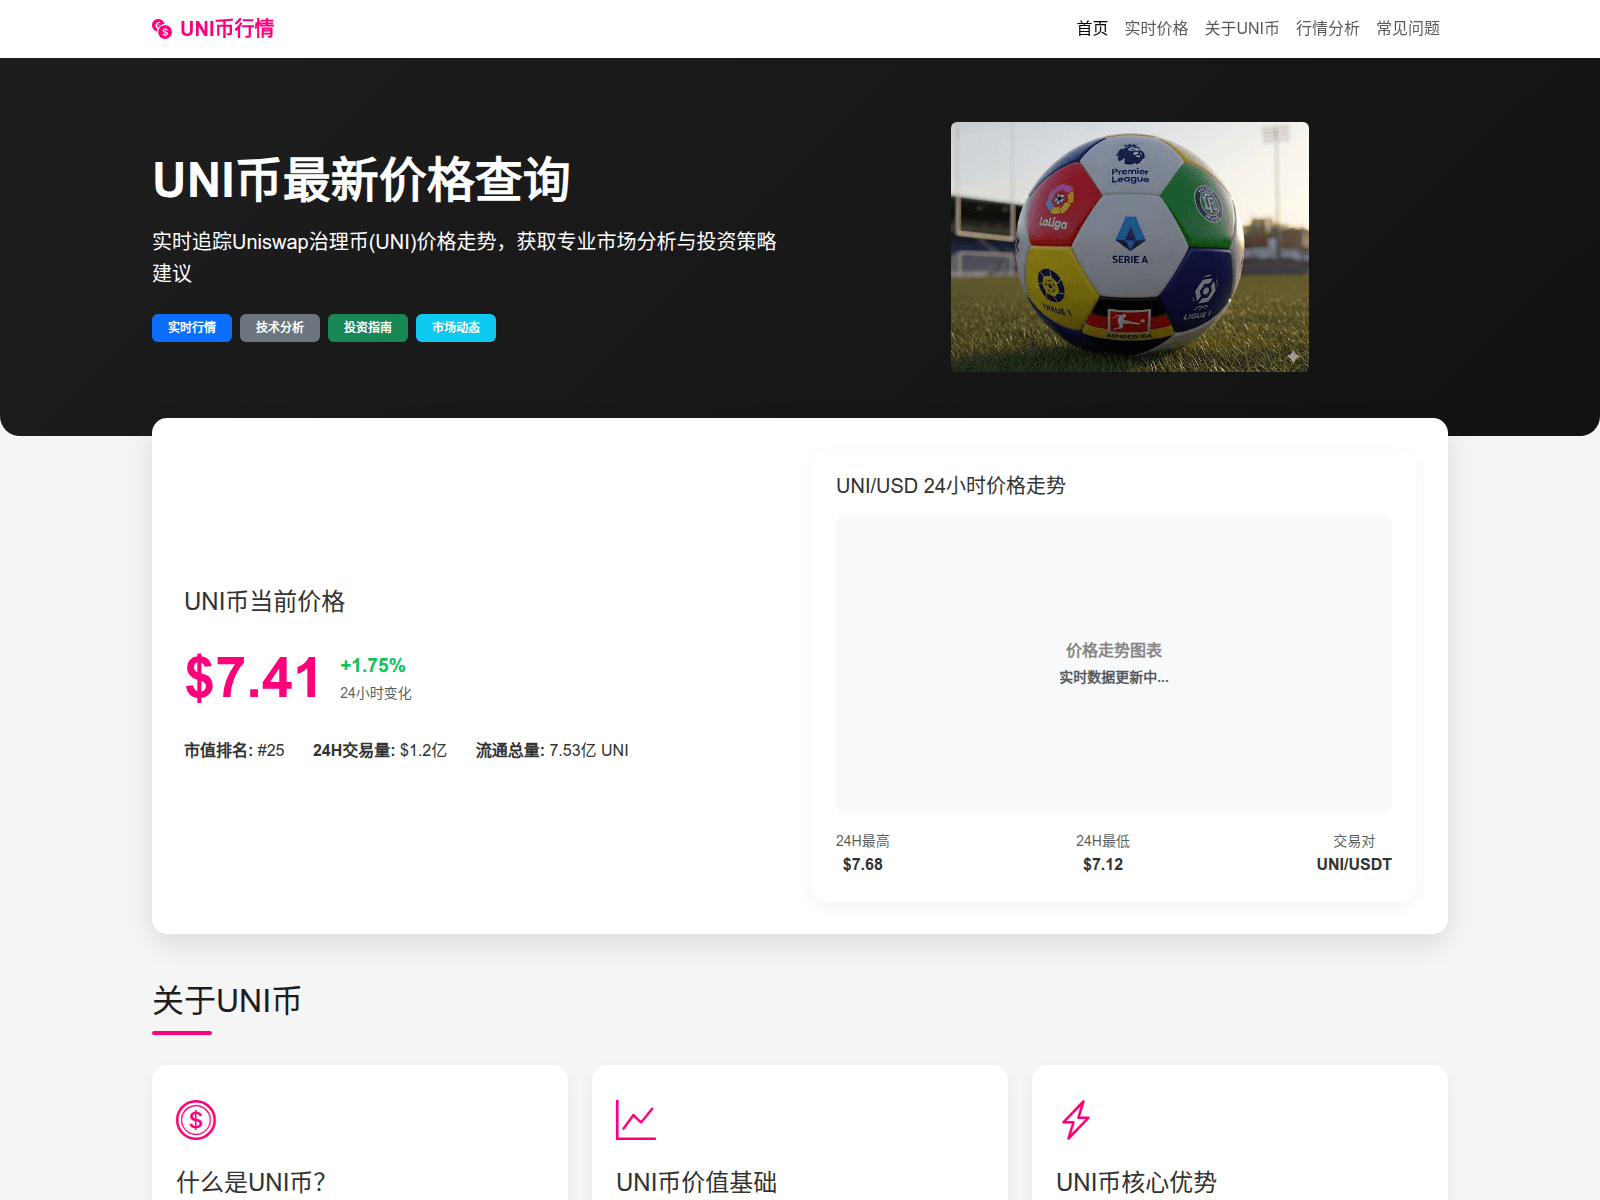Click the UNI币最新价格查询 headline

pyautogui.click(x=361, y=181)
